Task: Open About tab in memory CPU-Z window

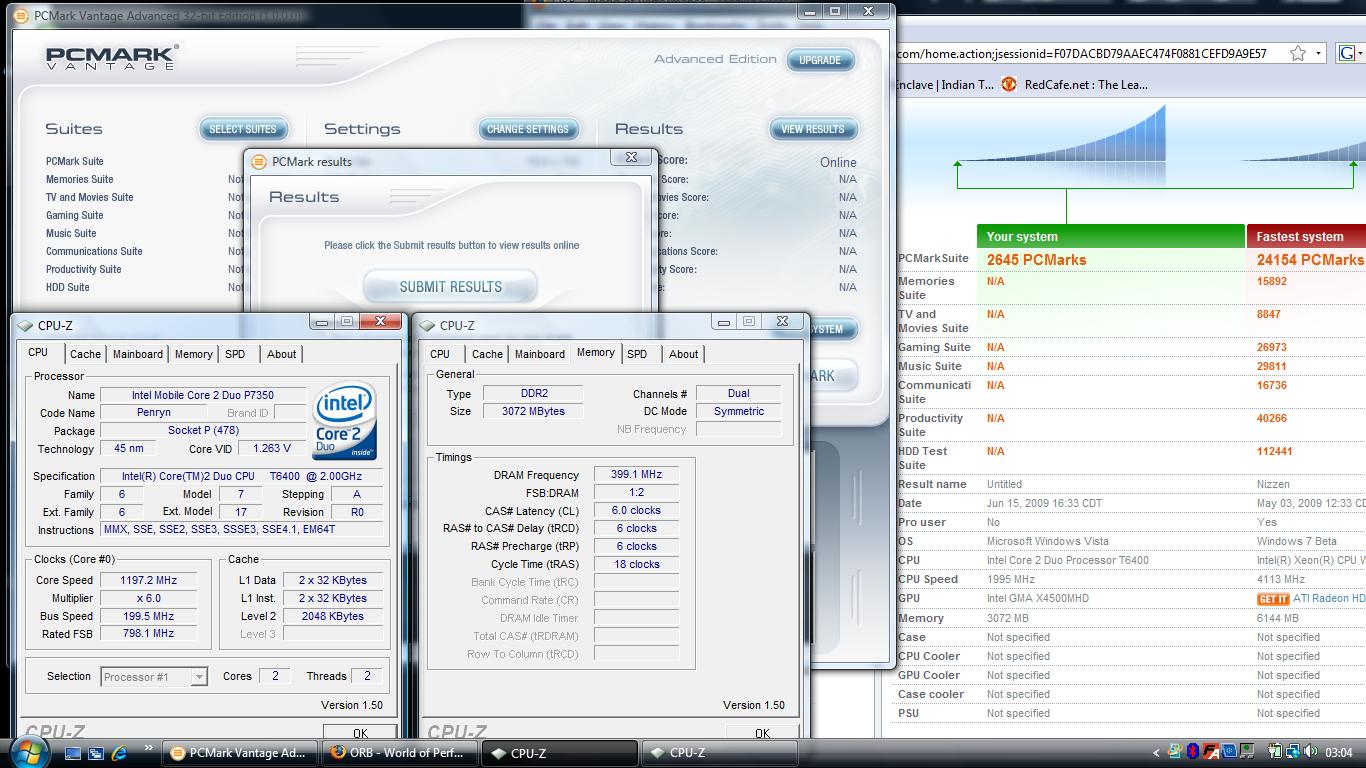Action: [x=683, y=354]
